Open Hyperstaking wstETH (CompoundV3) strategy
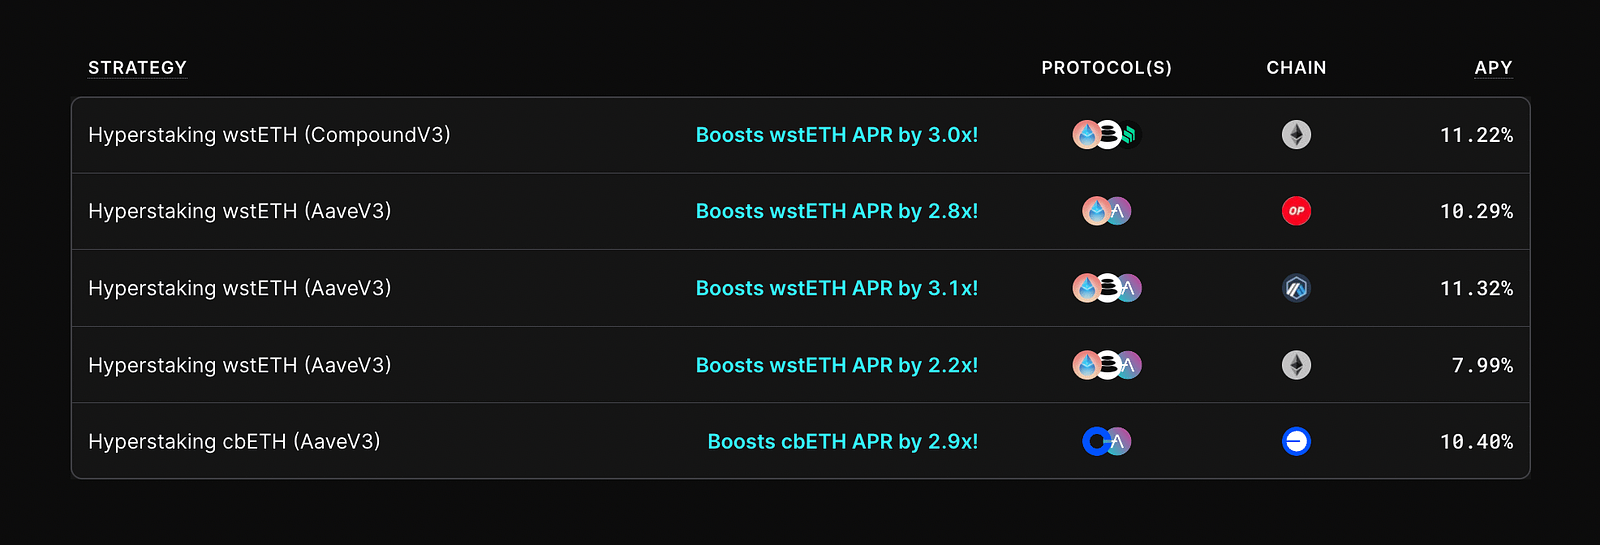This screenshot has width=1600, height=545. [x=269, y=135]
